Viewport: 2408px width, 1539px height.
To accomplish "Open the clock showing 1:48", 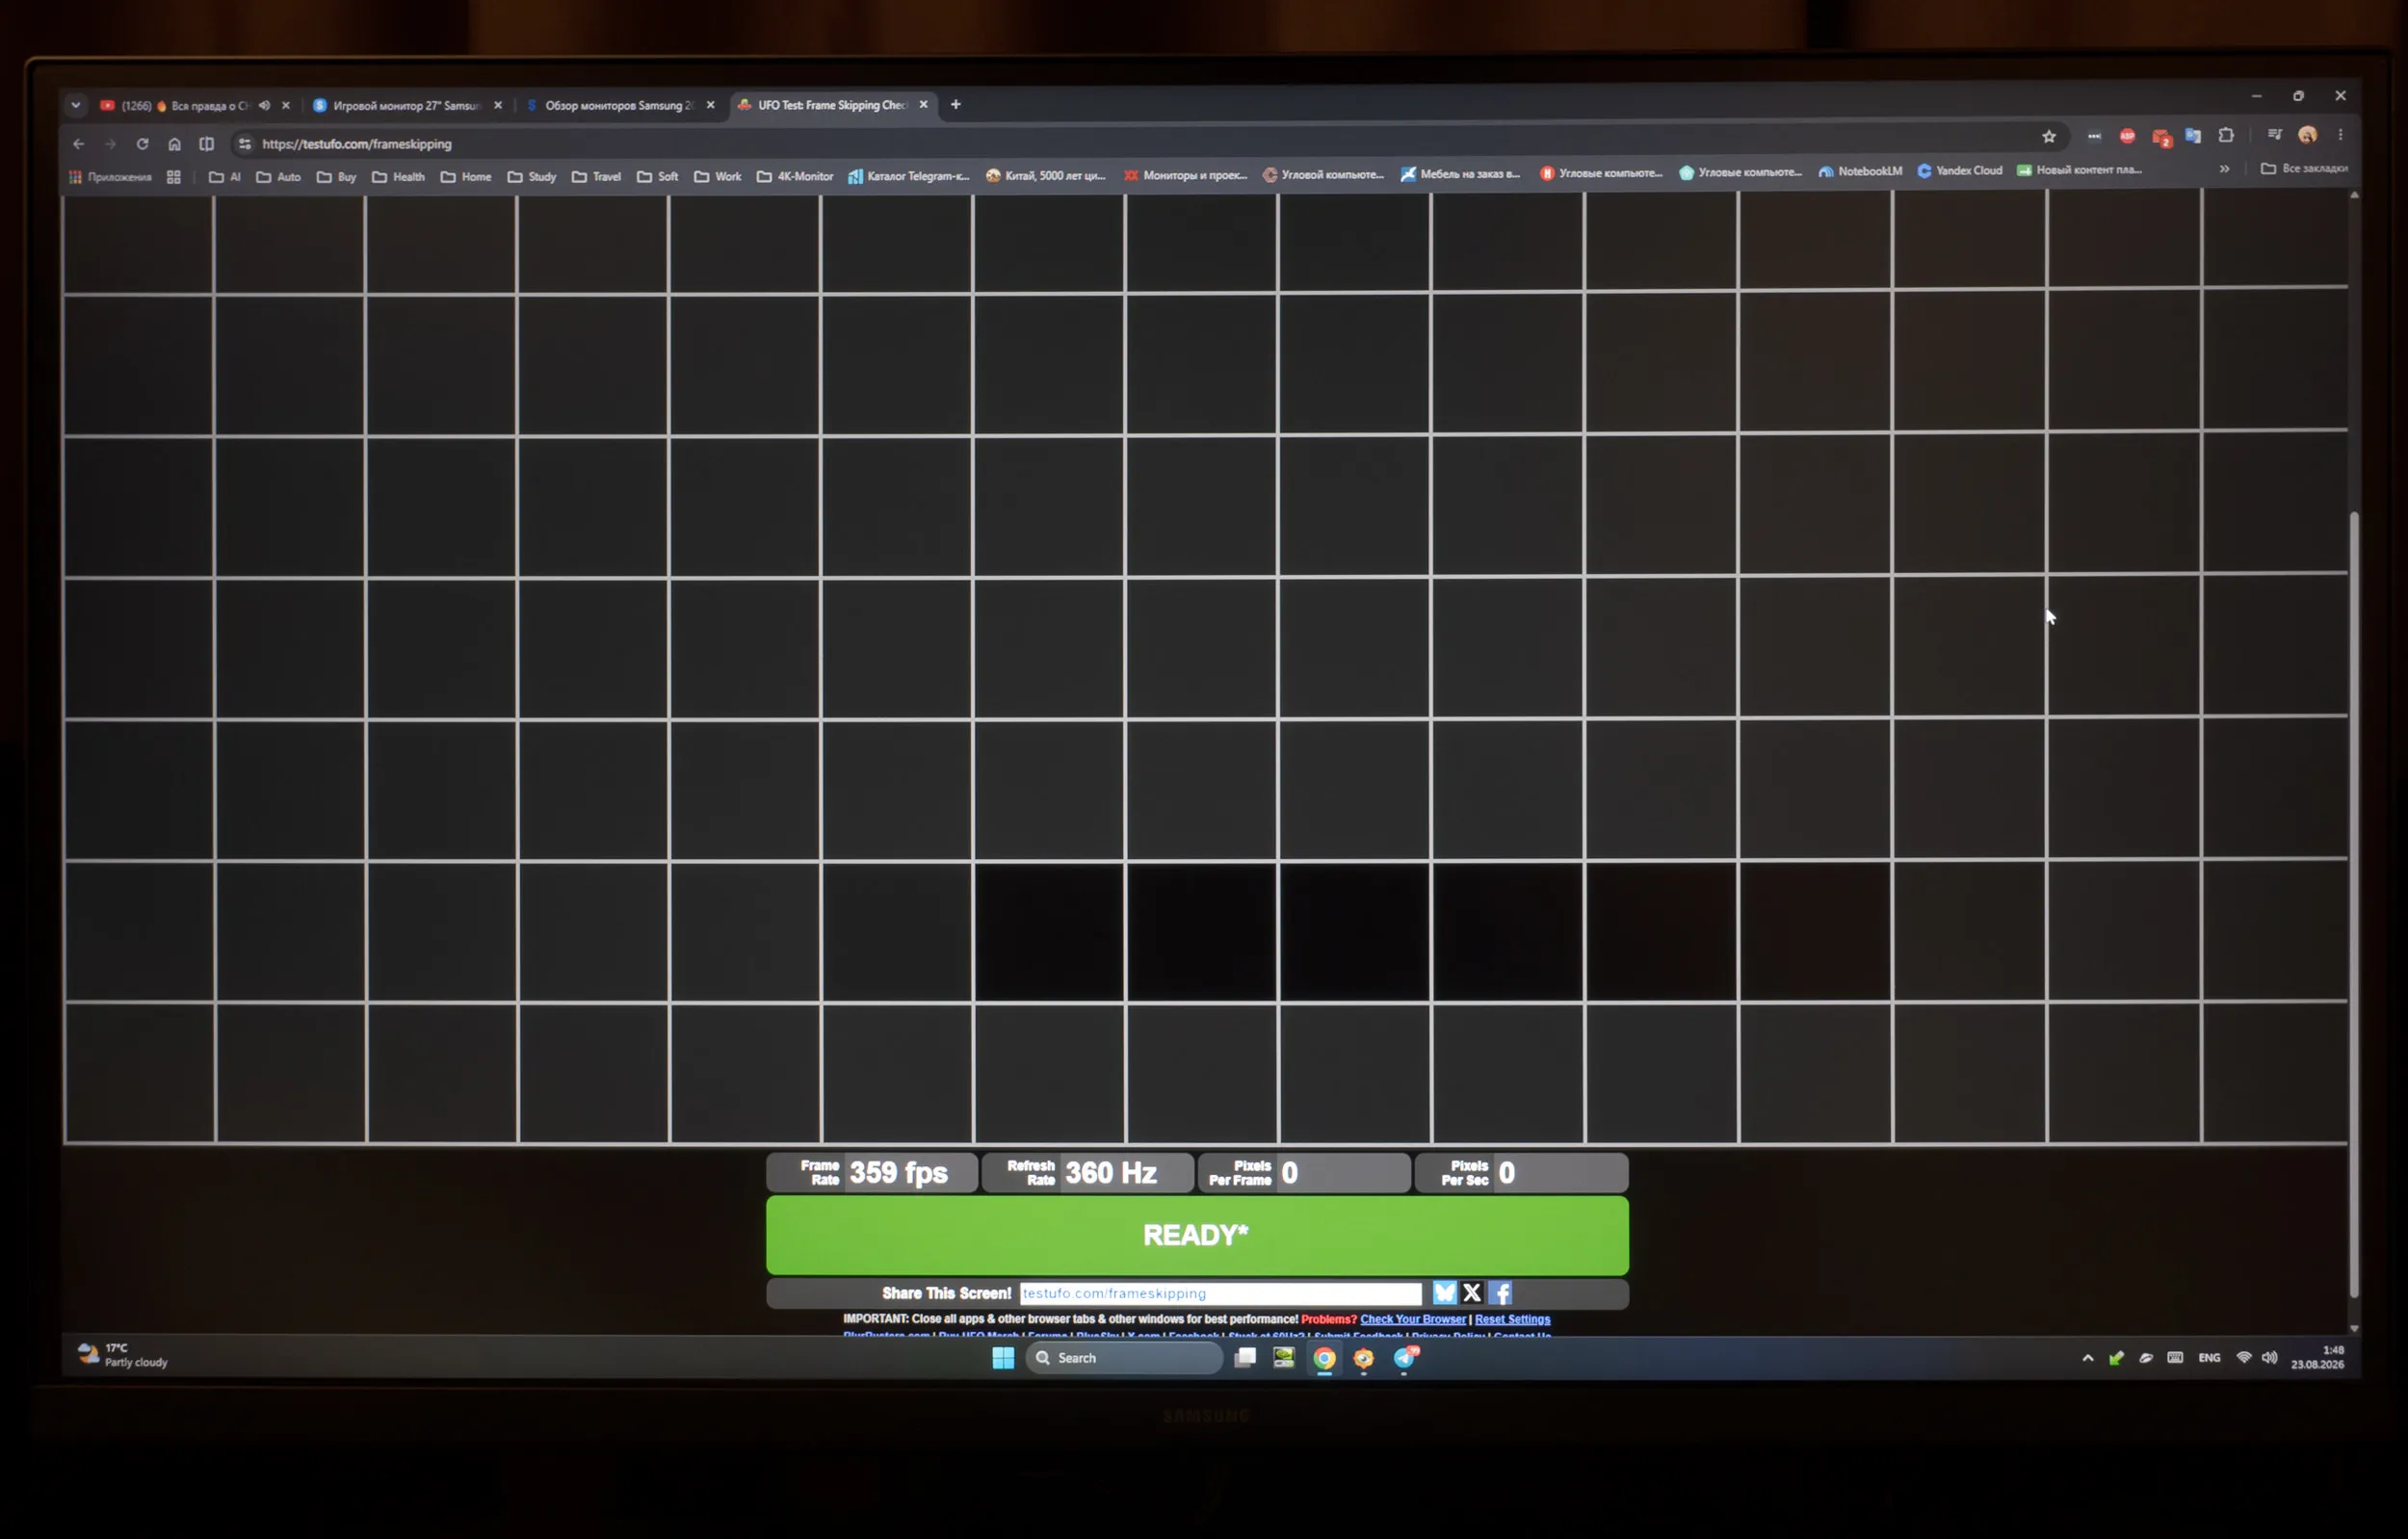I will click(2318, 1357).
